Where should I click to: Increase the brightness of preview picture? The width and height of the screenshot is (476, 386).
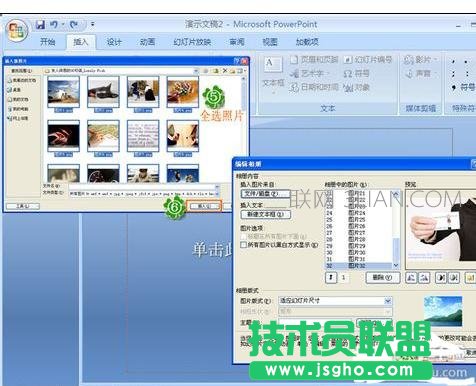[x=470, y=278]
